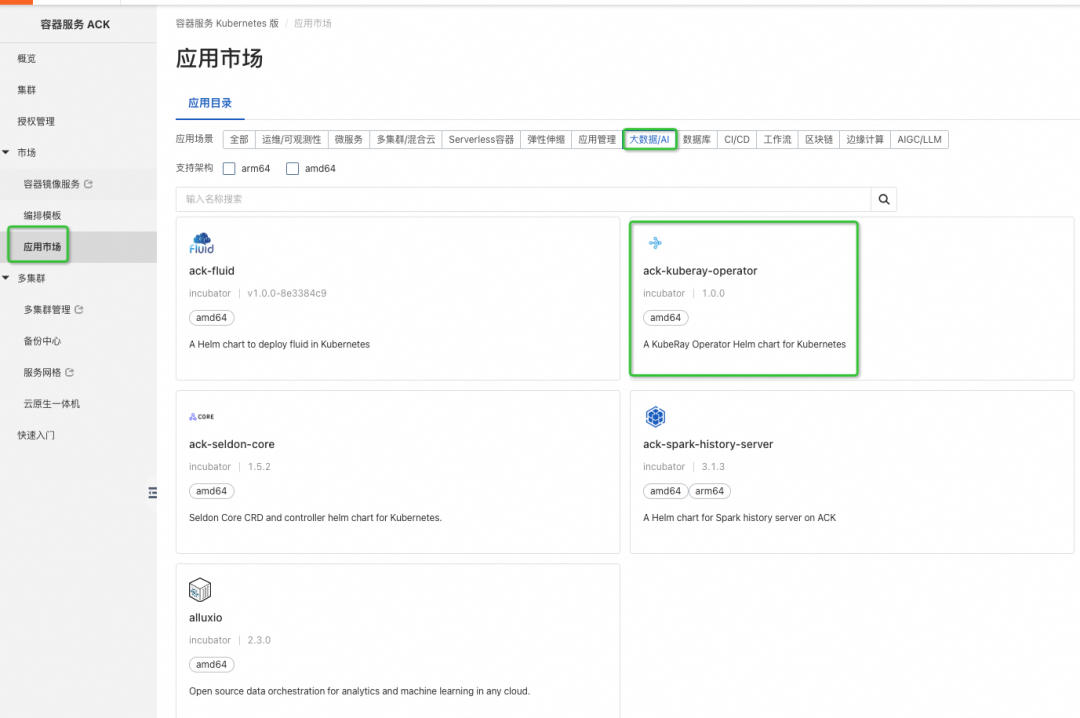
Task: Select the 大数据/AI scenario filter
Action: (x=650, y=139)
